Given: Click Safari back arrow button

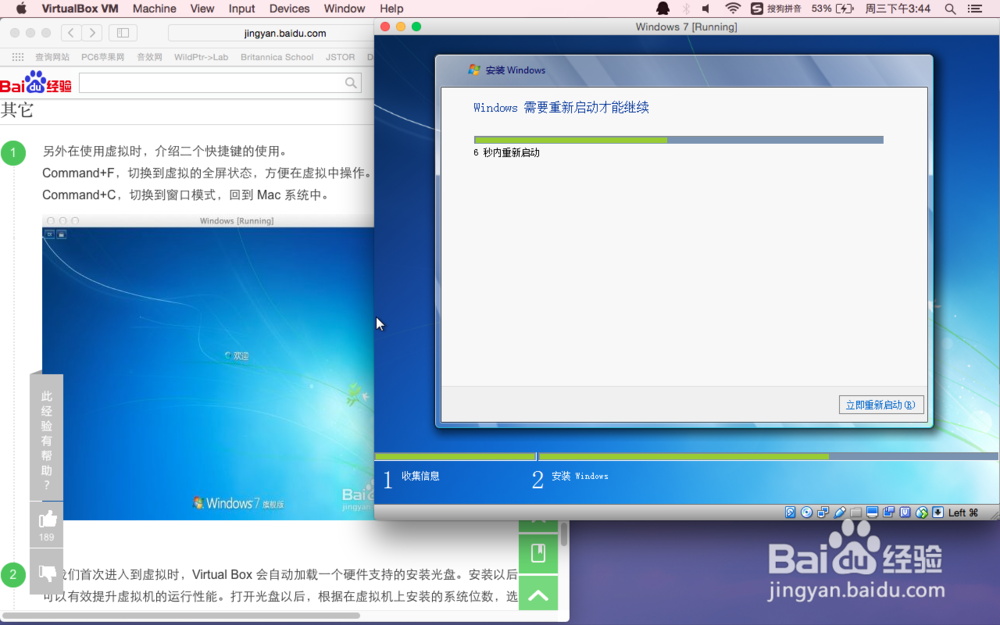Looking at the screenshot, I should point(71,33).
